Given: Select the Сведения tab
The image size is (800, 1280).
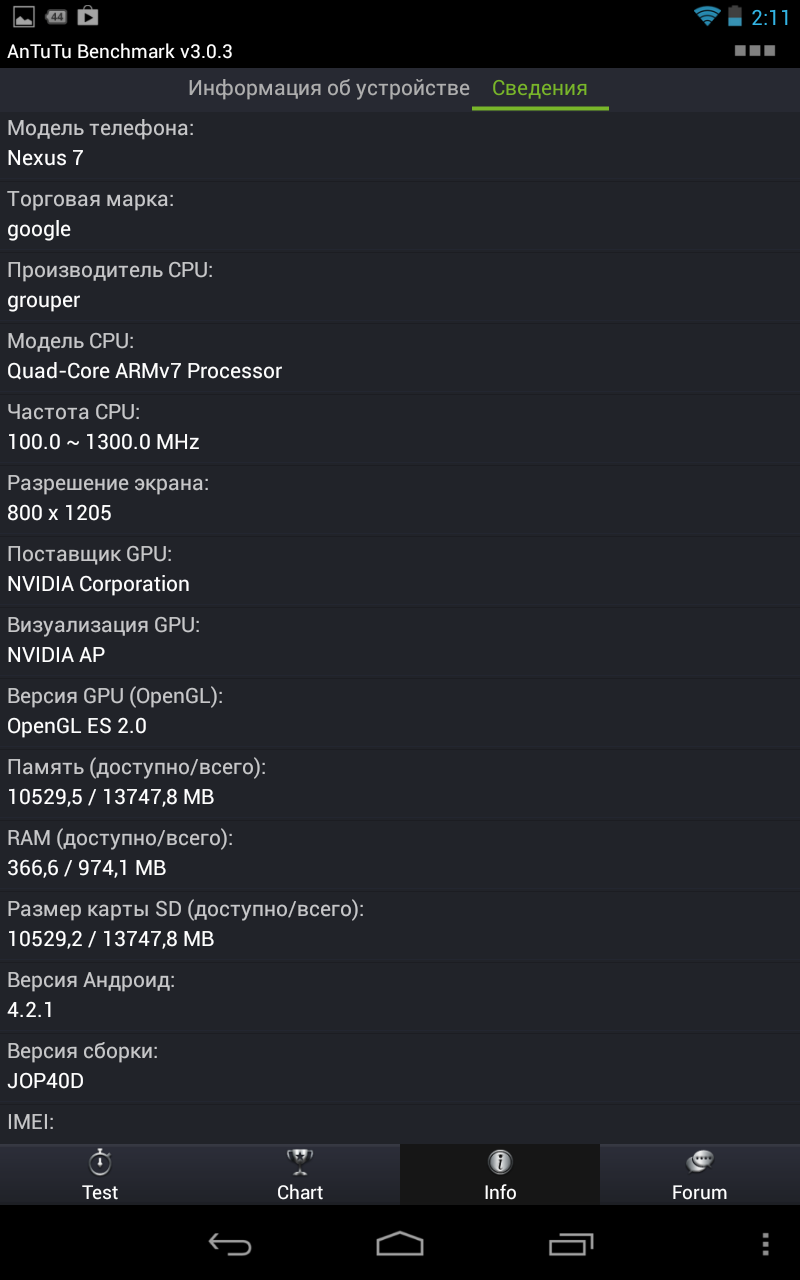Looking at the screenshot, I should tap(540, 88).
